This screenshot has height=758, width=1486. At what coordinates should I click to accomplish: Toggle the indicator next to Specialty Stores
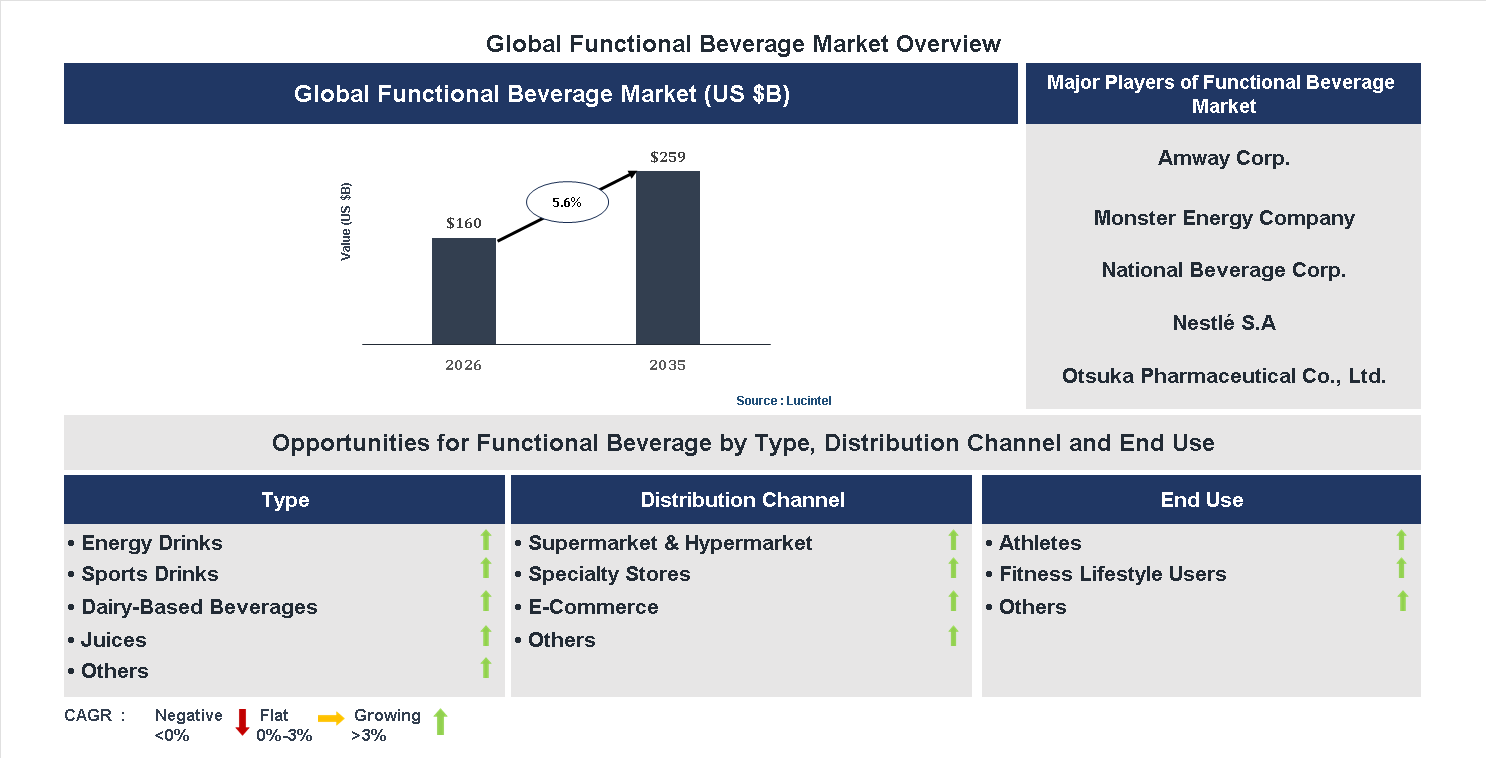[x=952, y=570]
